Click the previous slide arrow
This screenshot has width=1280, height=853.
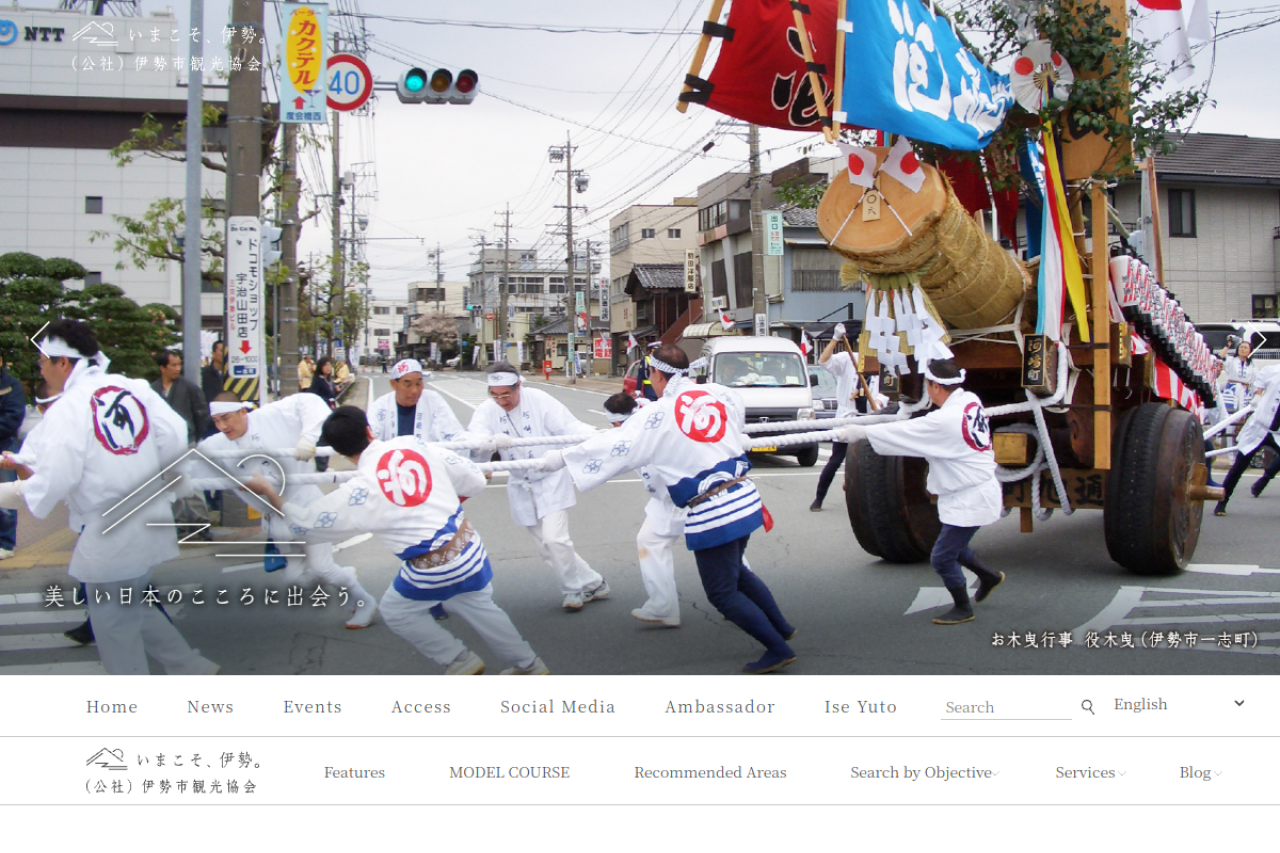click(40, 338)
